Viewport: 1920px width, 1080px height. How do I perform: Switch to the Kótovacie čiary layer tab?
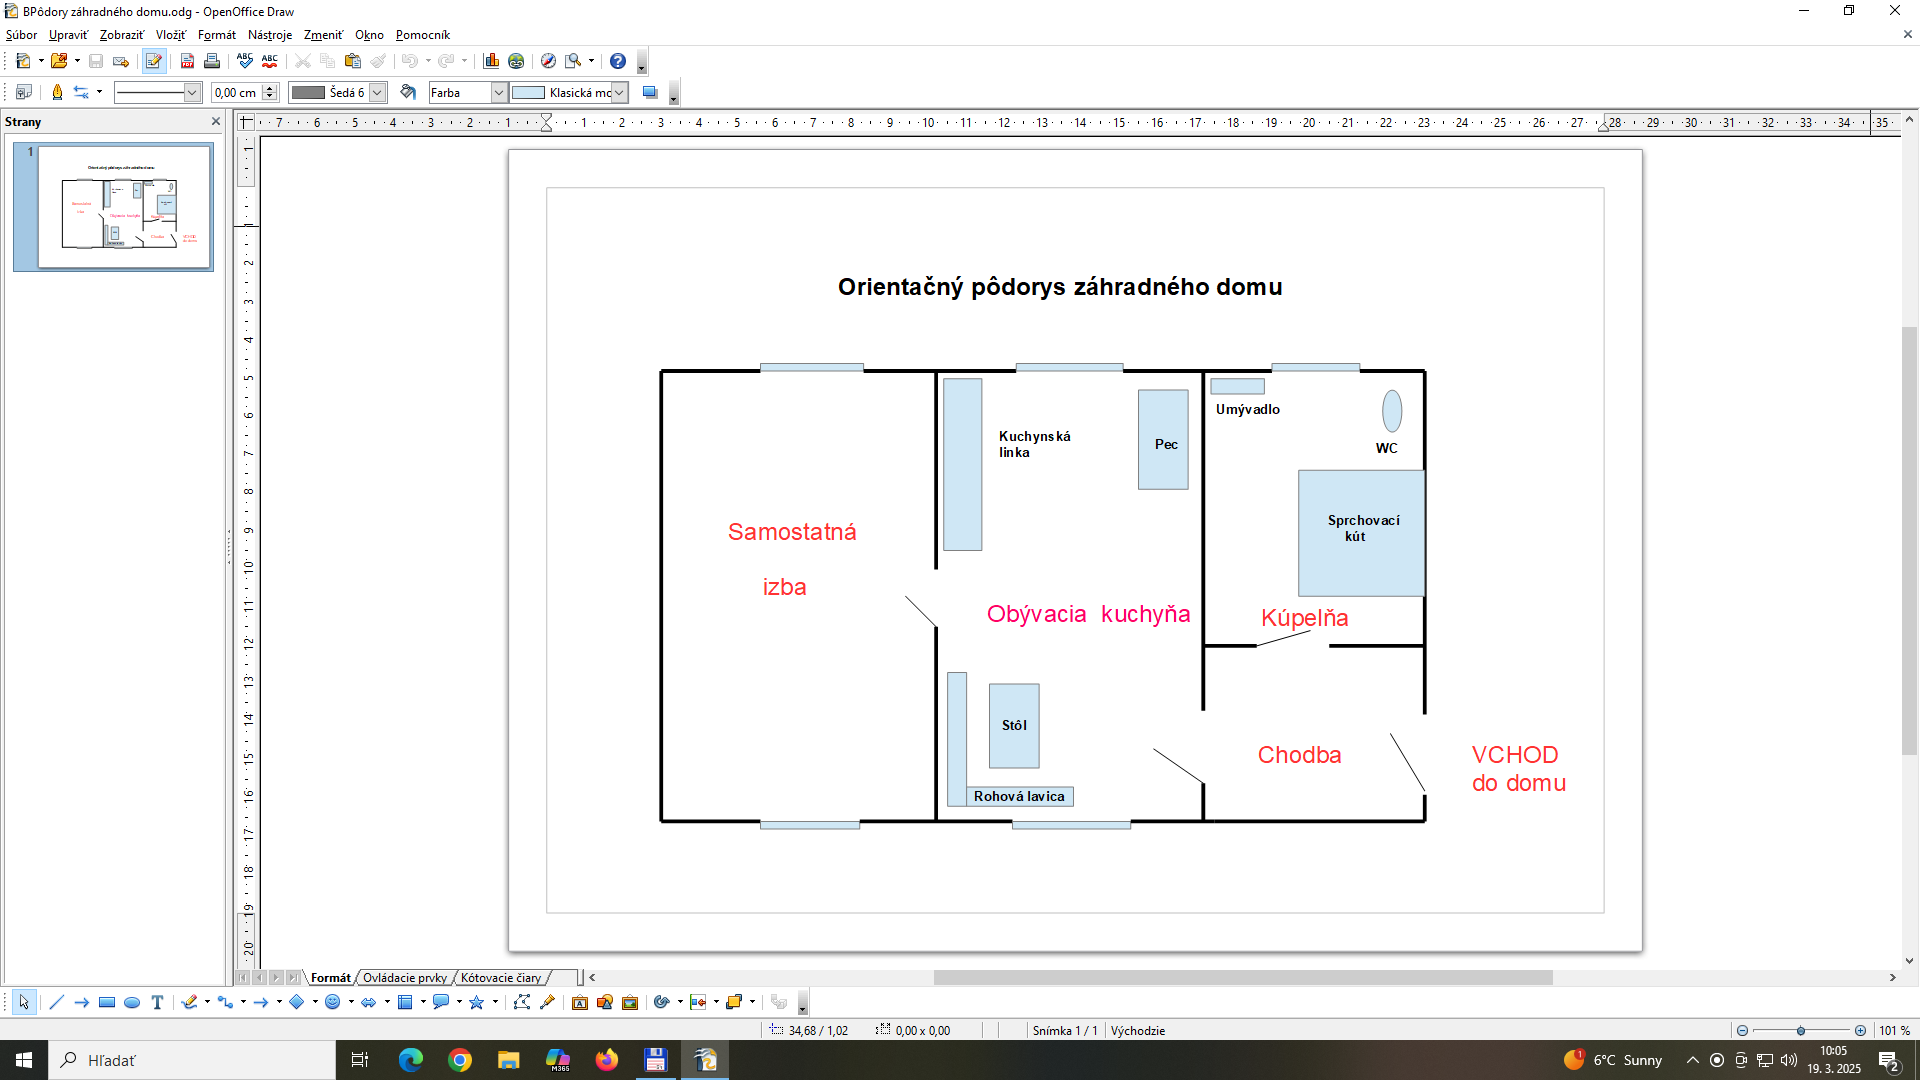click(x=501, y=978)
